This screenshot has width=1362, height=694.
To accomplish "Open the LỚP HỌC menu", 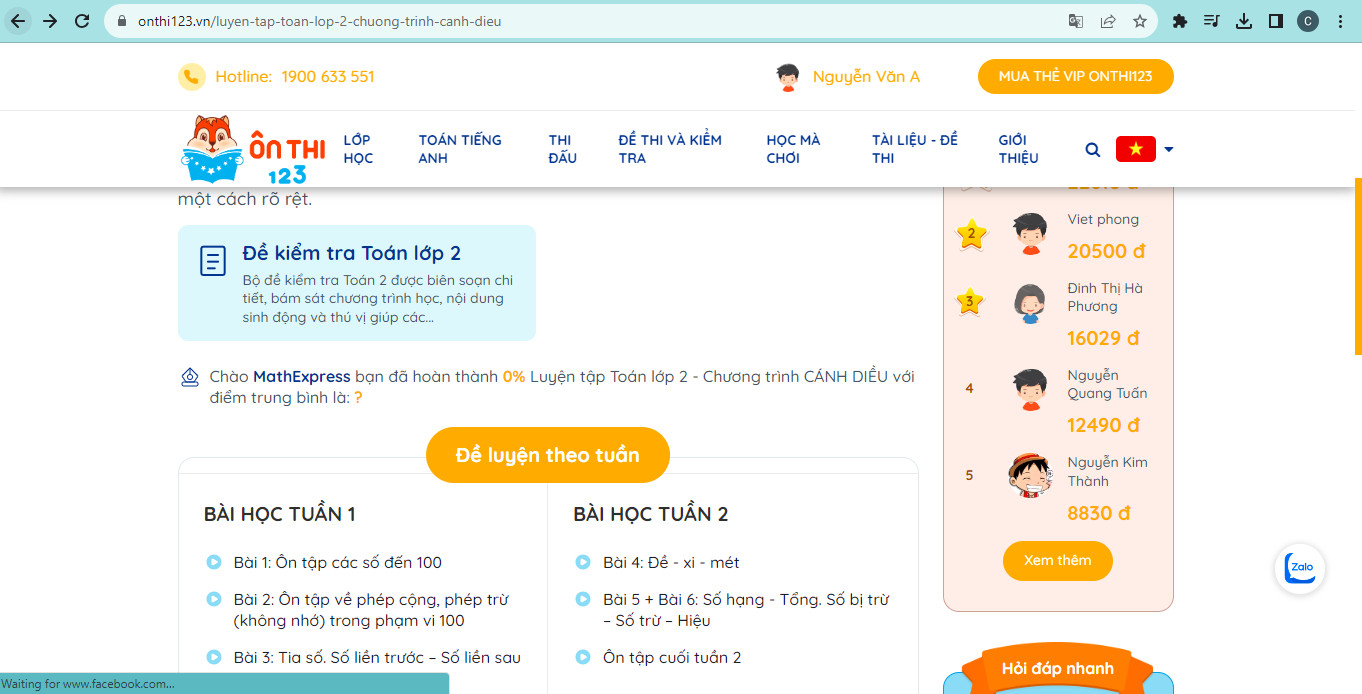I will (358, 149).
